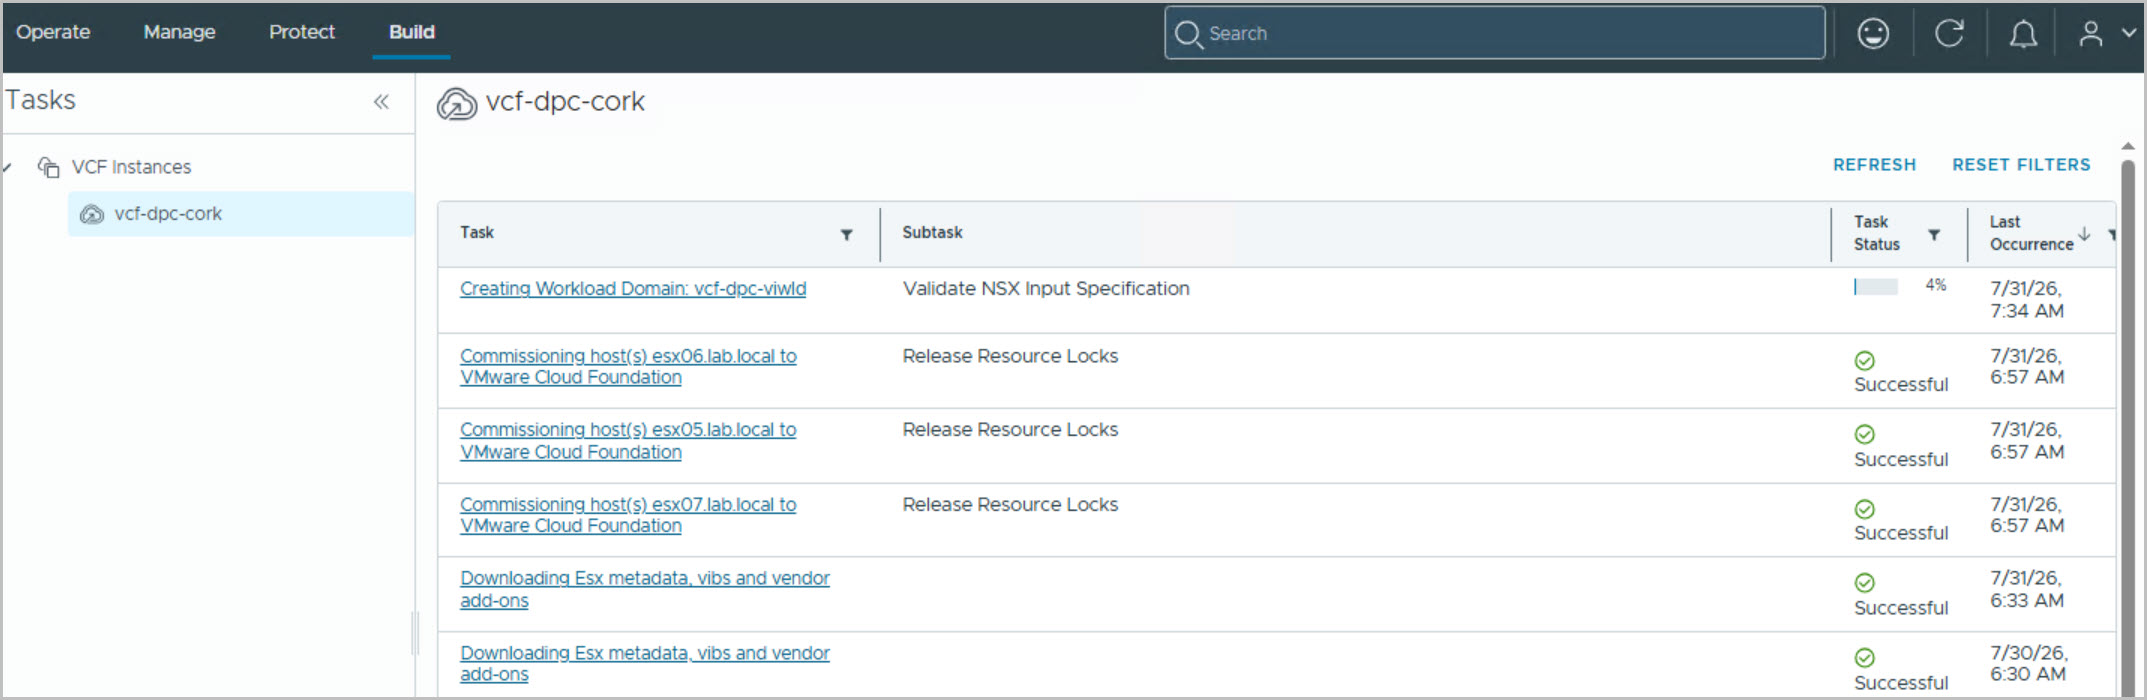The width and height of the screenshot is (2147, 700).
Task: Open the Task column filter
Action: [846, 235]
